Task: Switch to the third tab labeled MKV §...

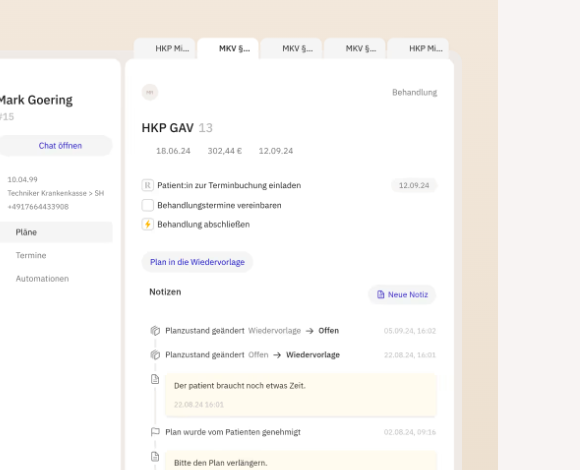Action: pos(291,48)
